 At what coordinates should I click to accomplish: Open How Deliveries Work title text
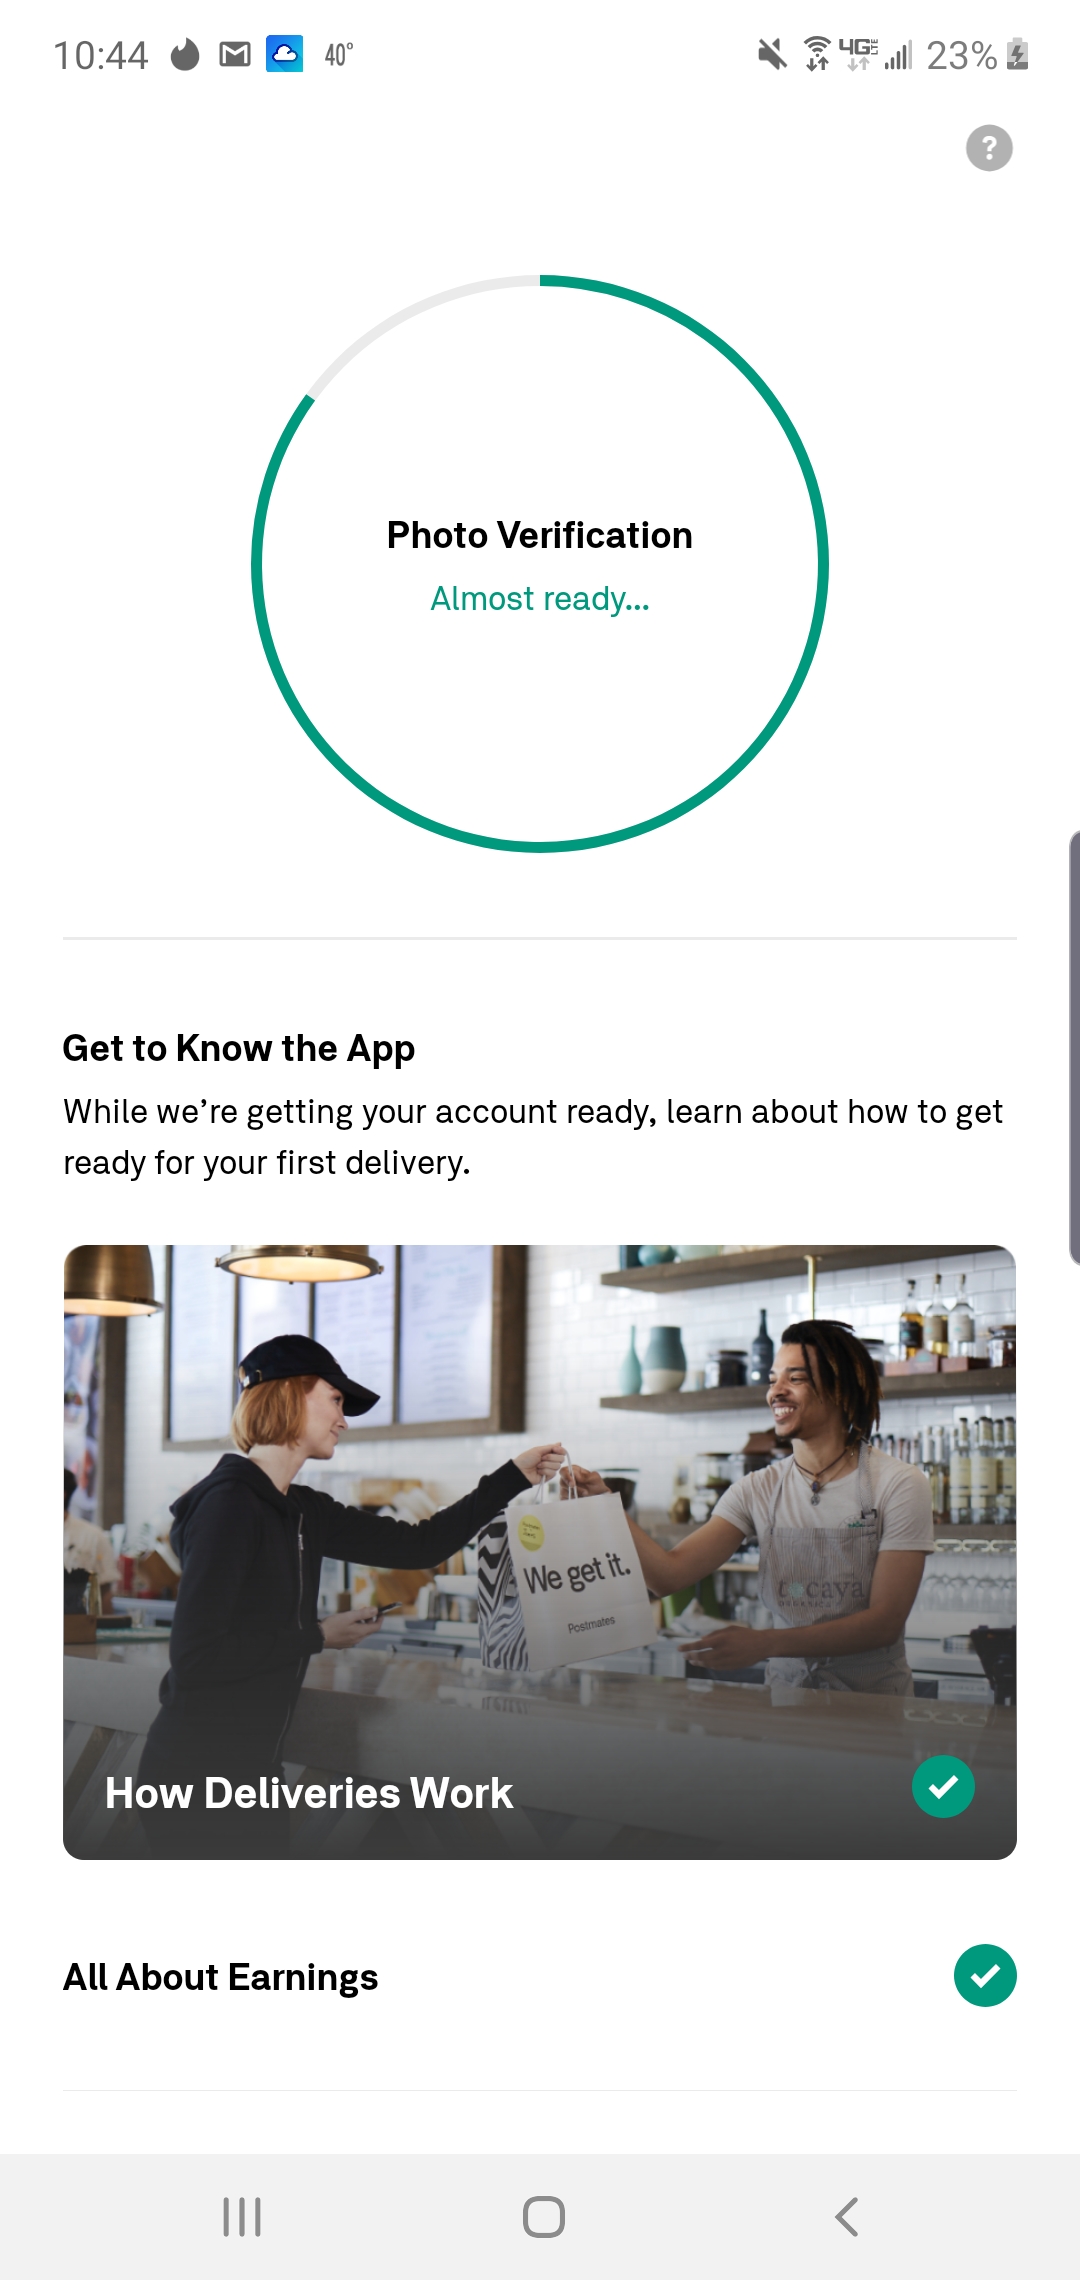click(308, 1793)
